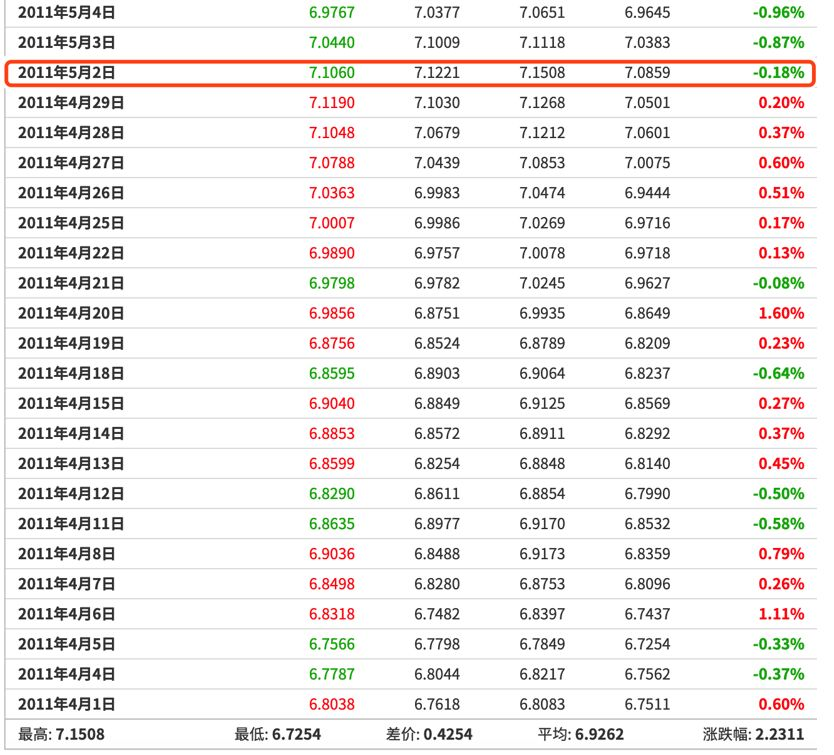Select the -0.96% change value
Image resolution: width=834 pixels, height=755 pixels.
tap(778, 12)
